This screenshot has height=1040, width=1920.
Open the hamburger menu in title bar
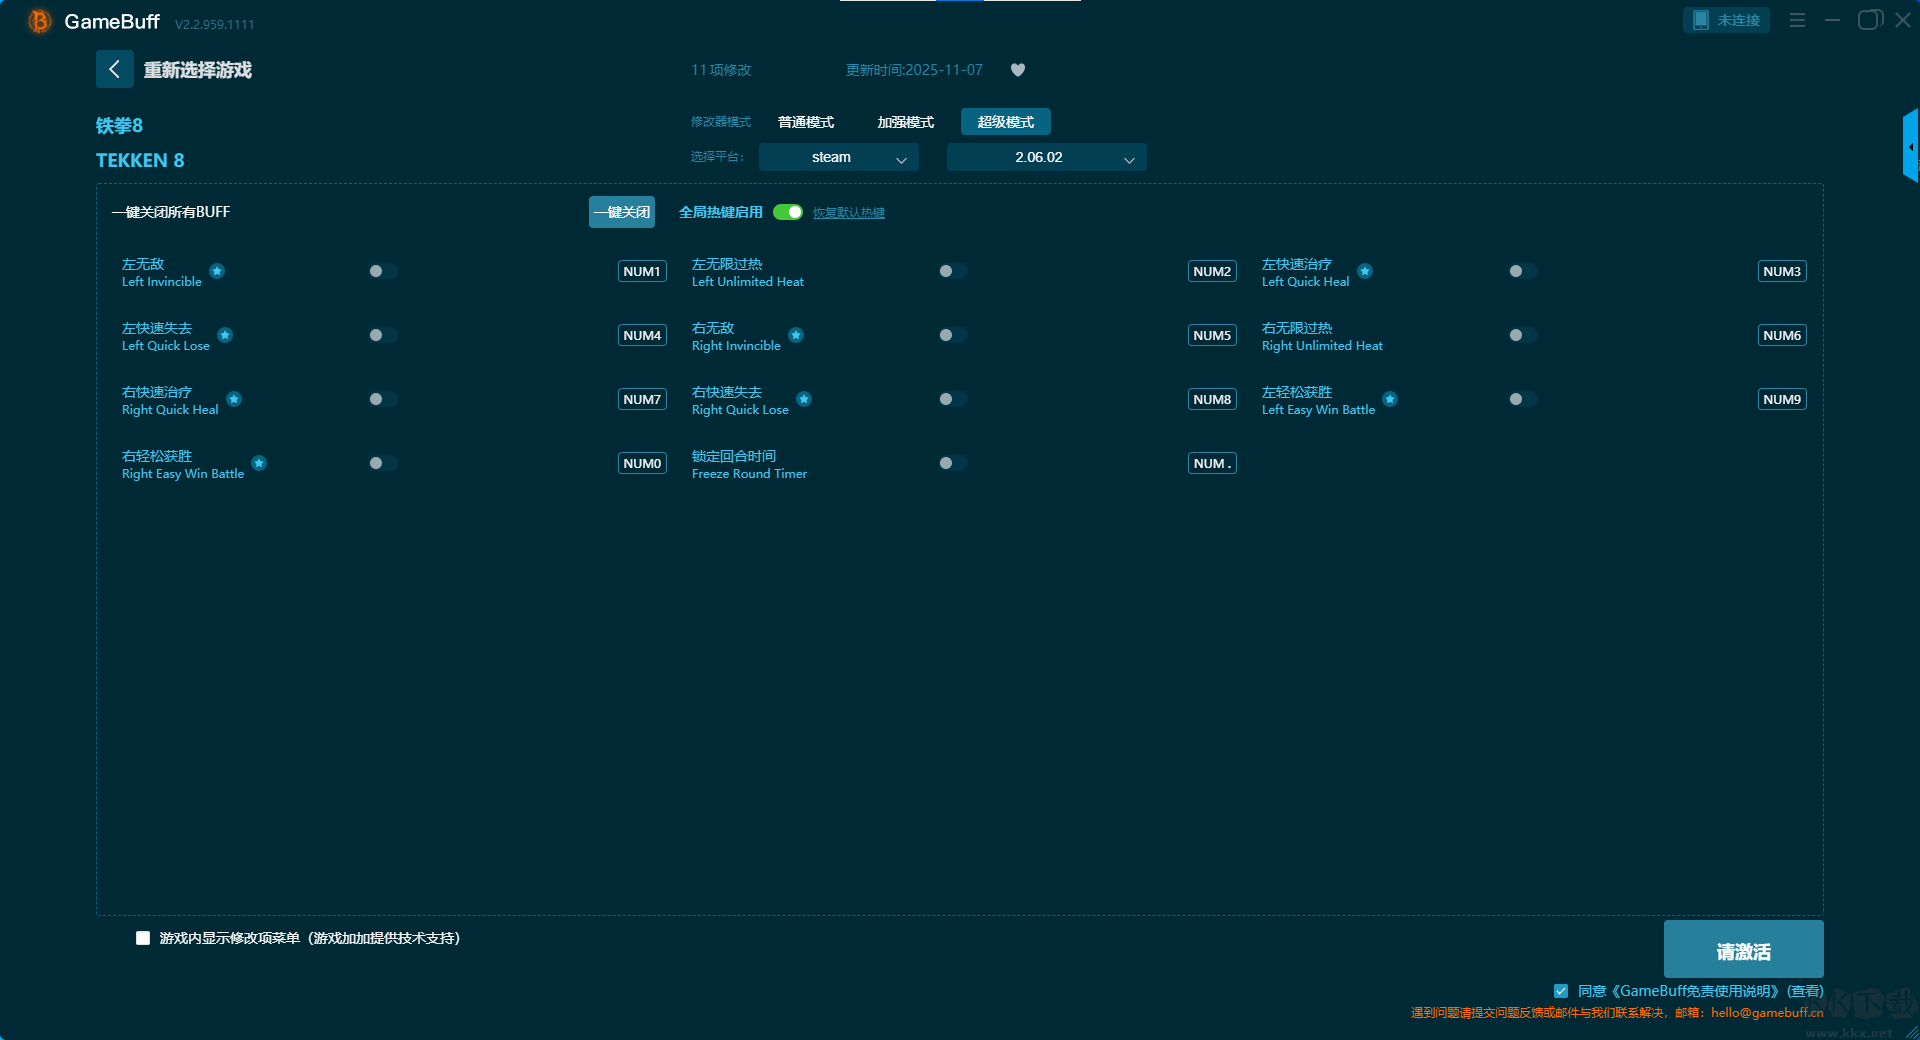point(1797,20)
